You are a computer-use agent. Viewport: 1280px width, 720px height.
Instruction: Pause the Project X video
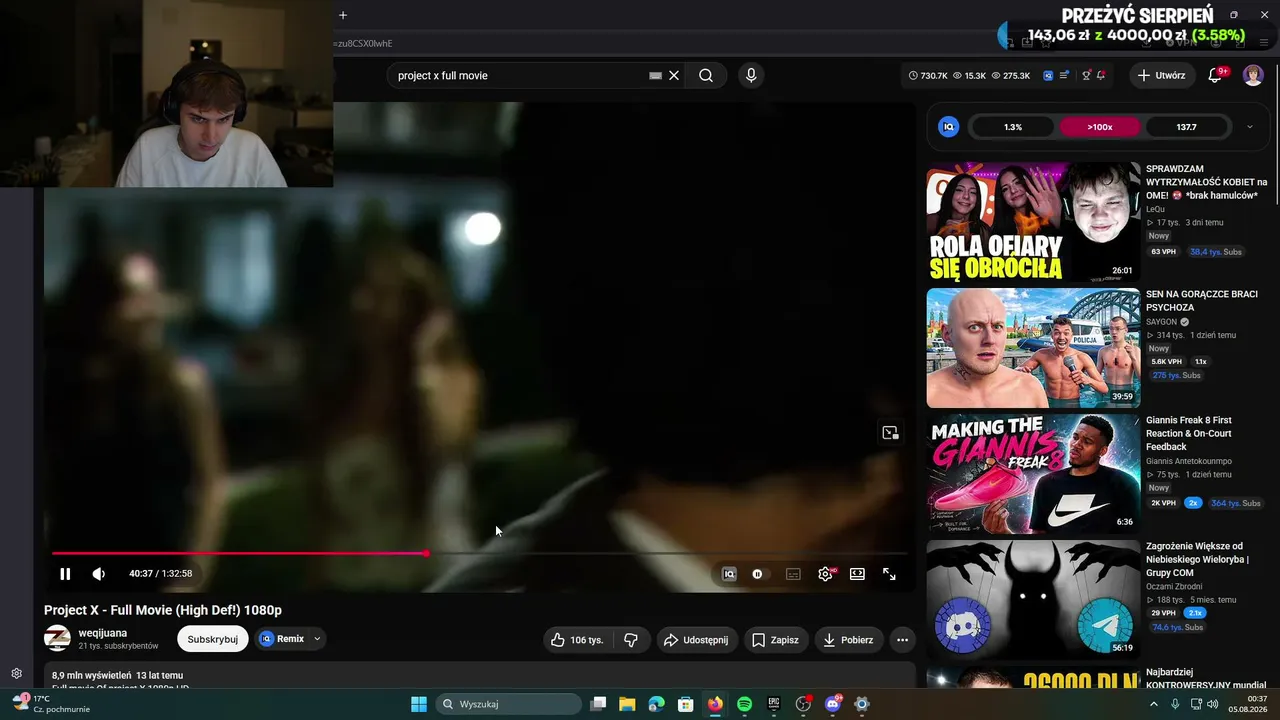tap(65, 574)
